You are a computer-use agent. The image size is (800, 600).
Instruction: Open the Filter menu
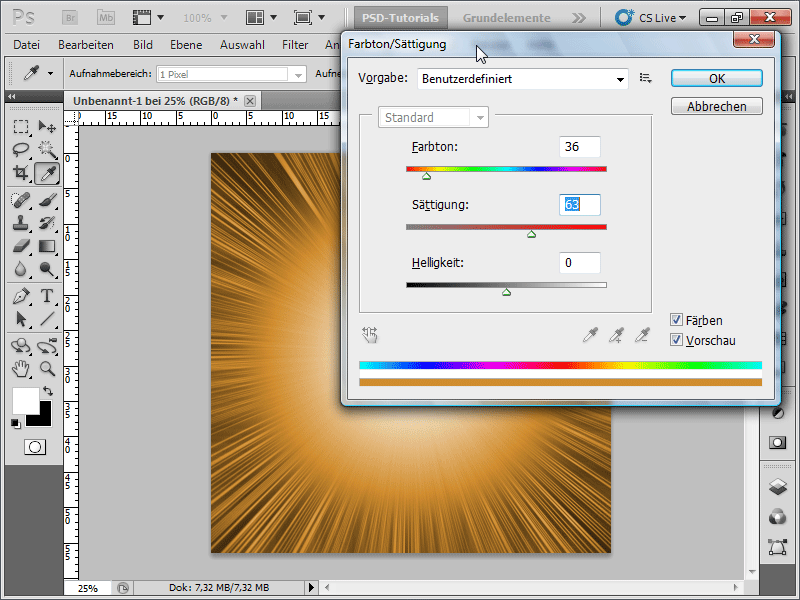(x=295, y=45)
